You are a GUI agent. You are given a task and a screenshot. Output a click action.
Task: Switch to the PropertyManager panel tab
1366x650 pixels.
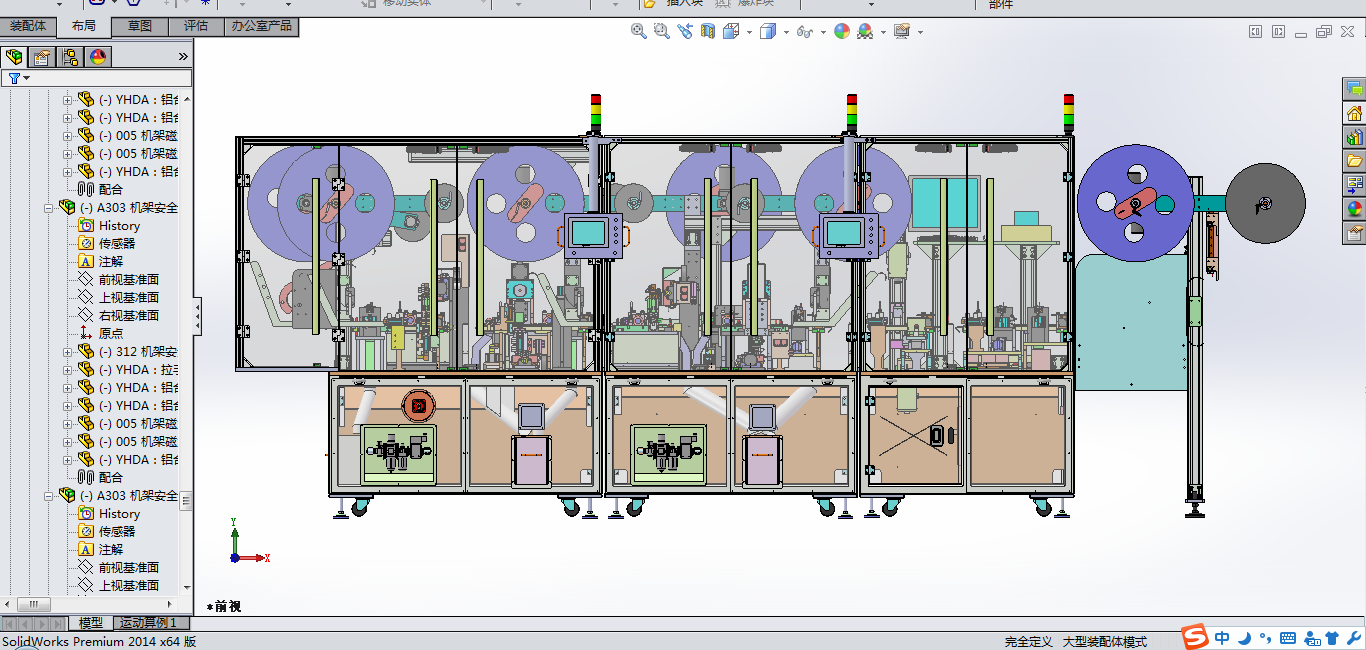(x=42, y=57)
